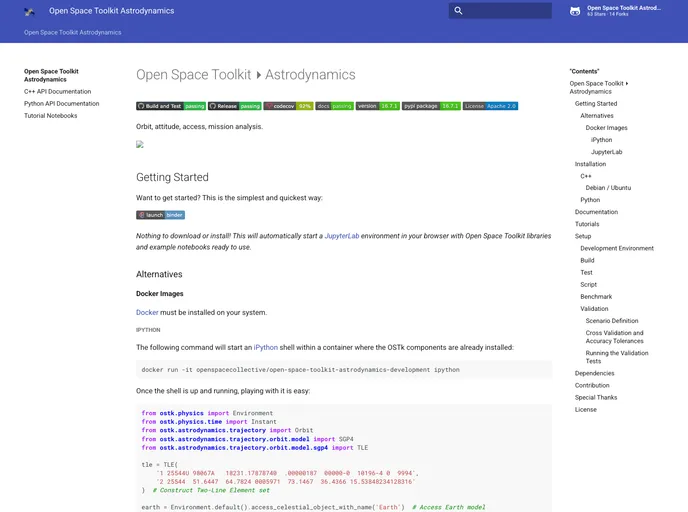Click the broken image placeholder icon
This screenshot has width=688, height=512.
[x=140, y=144]
